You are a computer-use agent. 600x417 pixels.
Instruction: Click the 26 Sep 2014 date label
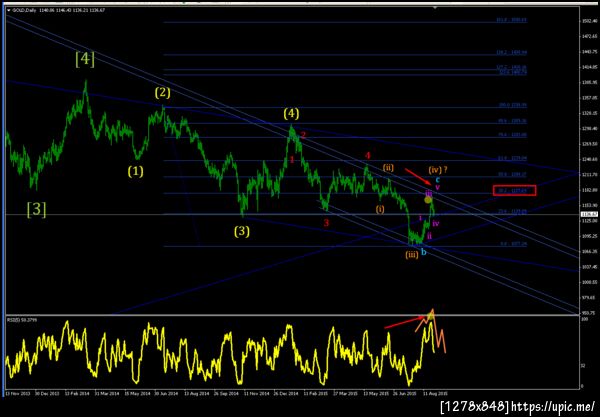[226, 393]
